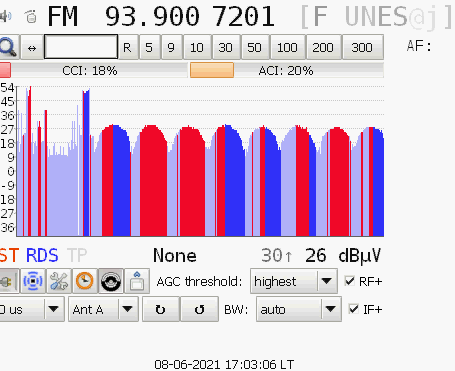
Task: Click the ST stereo indicator
Action: pyautogui.click(x=9, y=256)
